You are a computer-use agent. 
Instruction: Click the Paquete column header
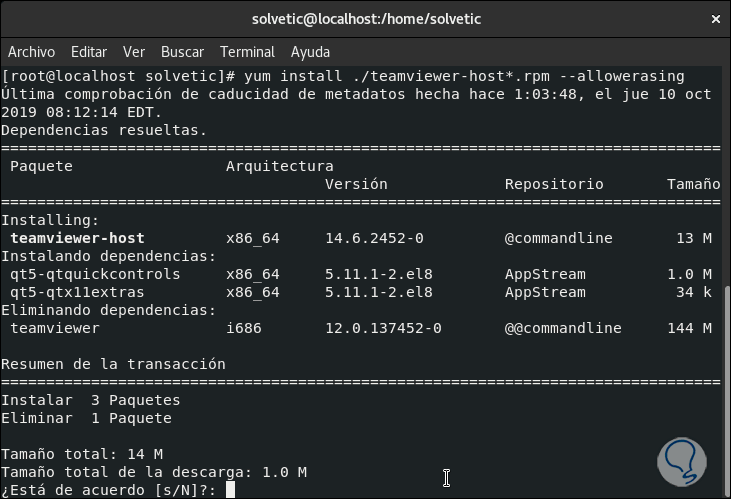pos(41,166)
